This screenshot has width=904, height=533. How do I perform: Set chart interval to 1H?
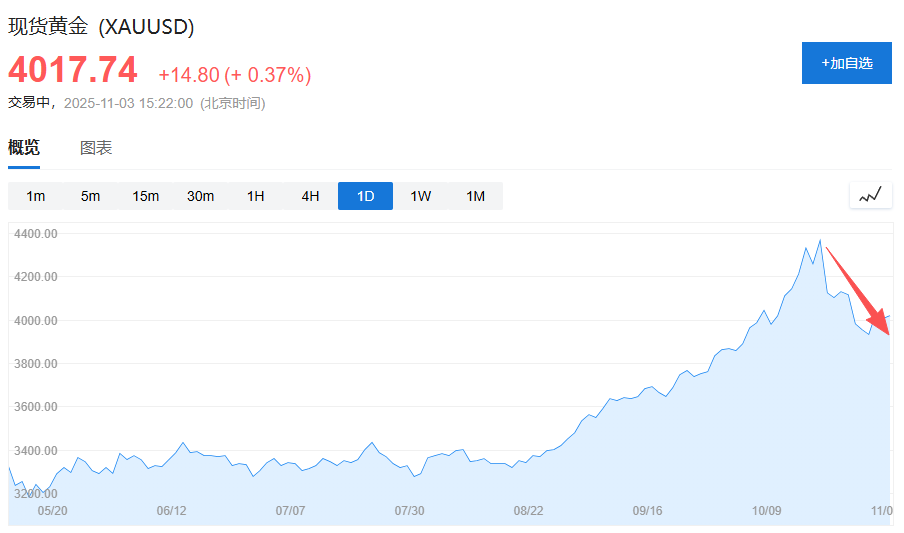pos(256,196)
